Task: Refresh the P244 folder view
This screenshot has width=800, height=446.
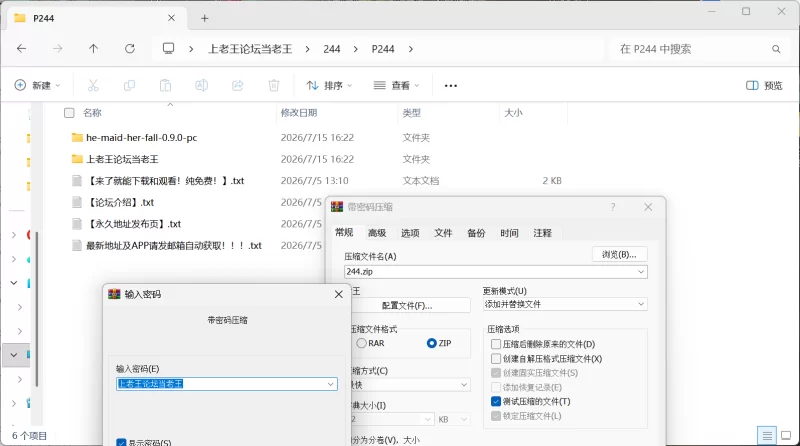Action: click(130, 48)
